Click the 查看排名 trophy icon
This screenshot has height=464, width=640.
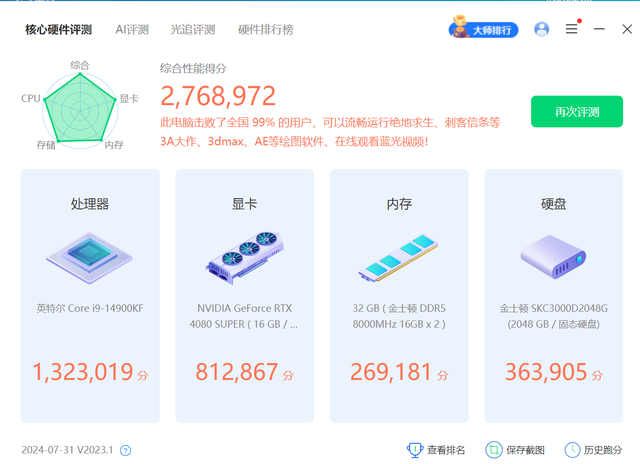tap(415, 450)
